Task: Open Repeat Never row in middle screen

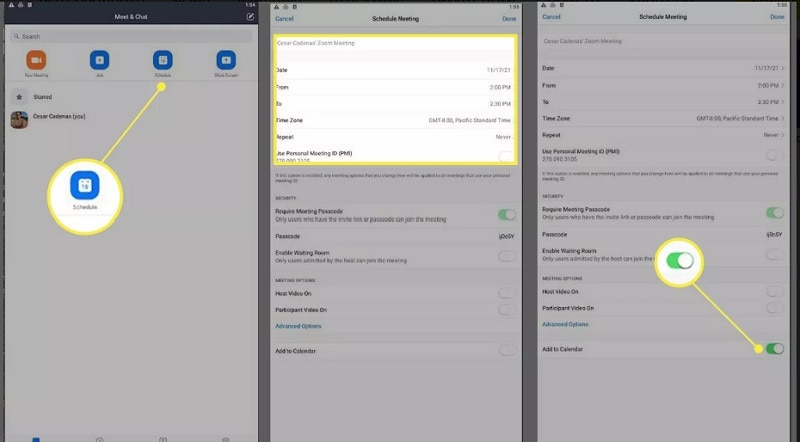Action: click(x=395, y=137)
